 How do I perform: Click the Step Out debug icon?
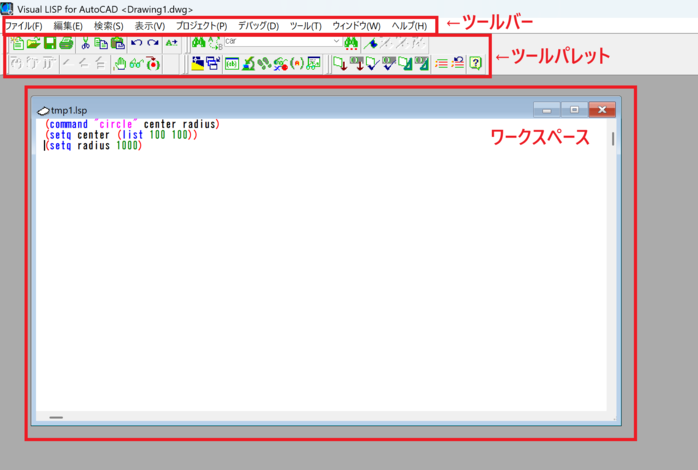click(49, 64)
